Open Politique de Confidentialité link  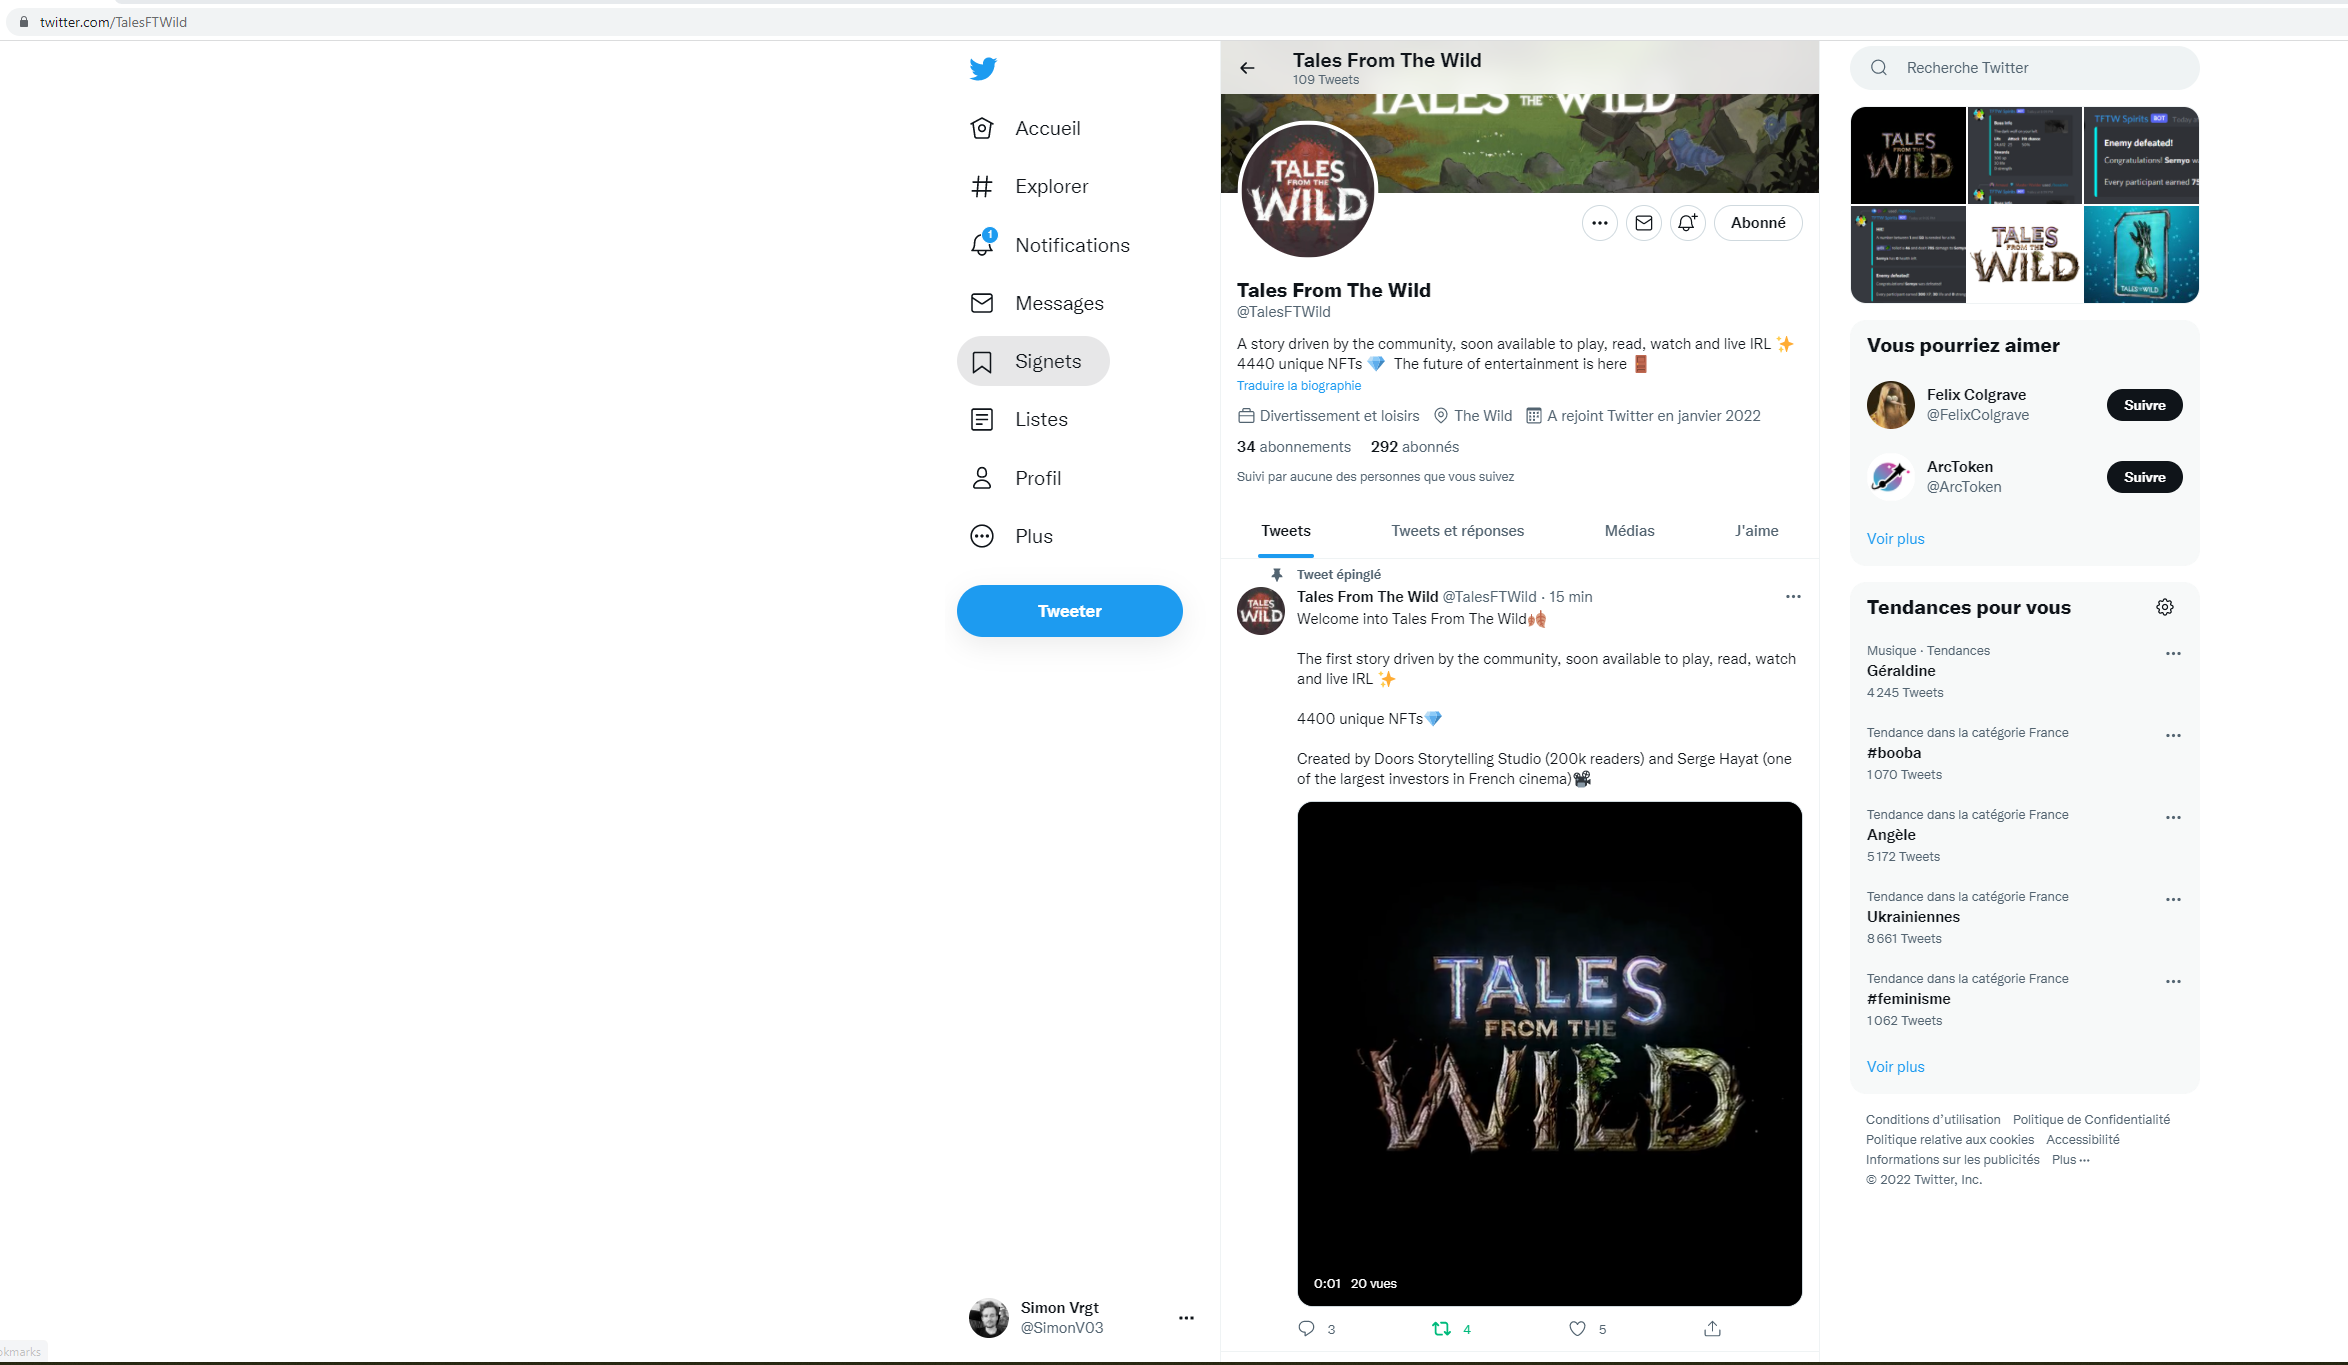(x=2091, y=1120)
